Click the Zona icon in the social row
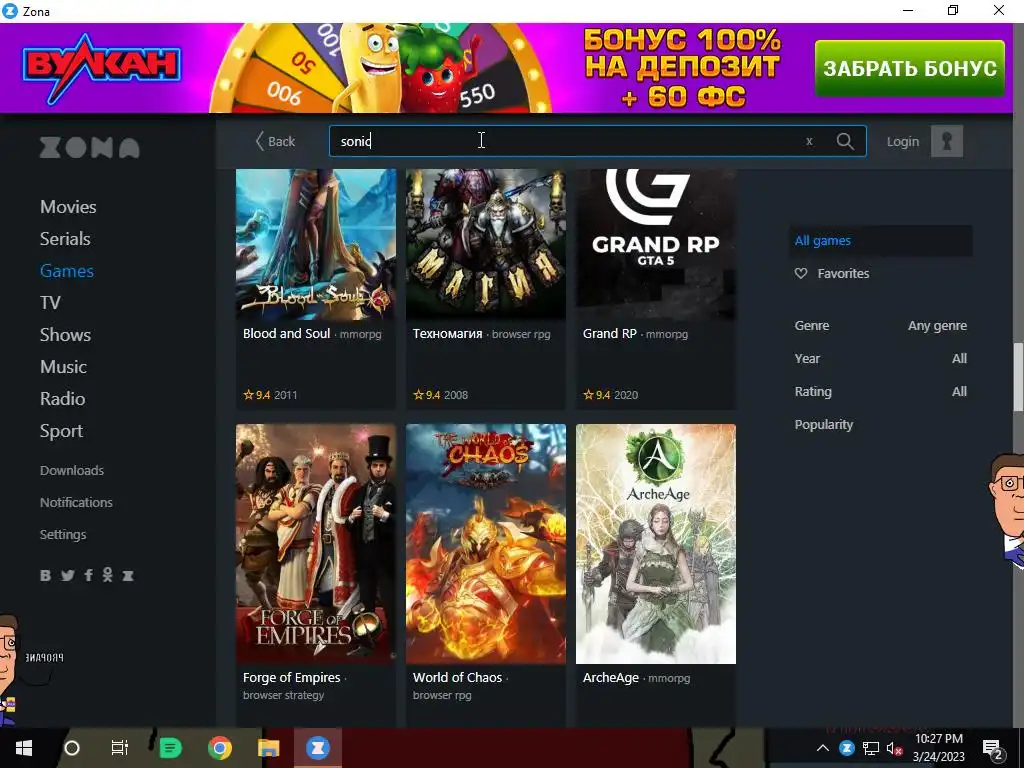The image size is (1024, 768). (x=128, y=575)
